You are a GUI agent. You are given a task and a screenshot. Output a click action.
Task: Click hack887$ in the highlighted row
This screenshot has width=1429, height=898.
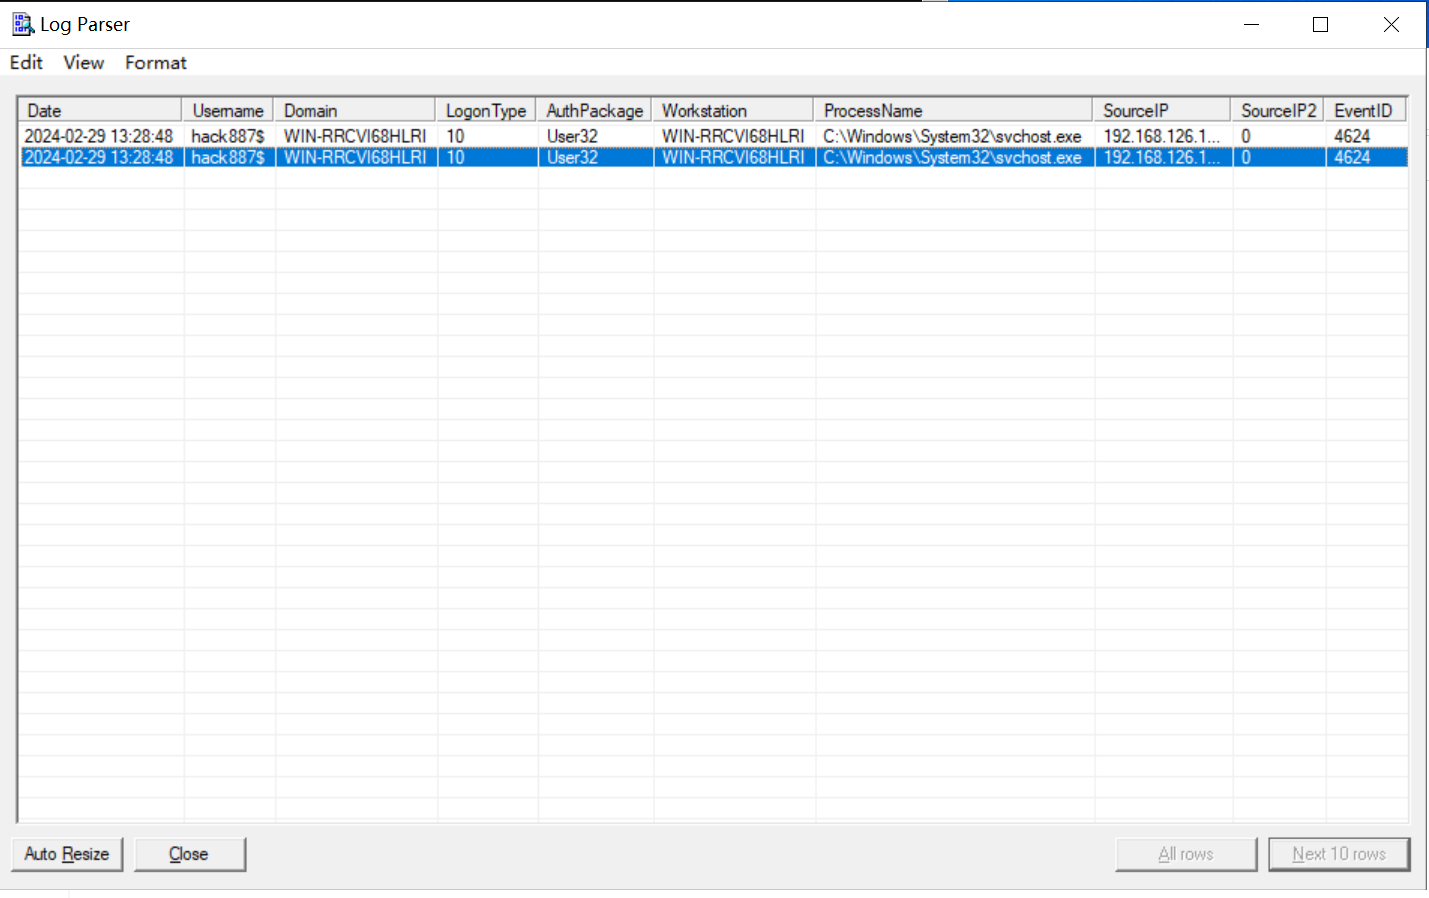tap(228, 157)
